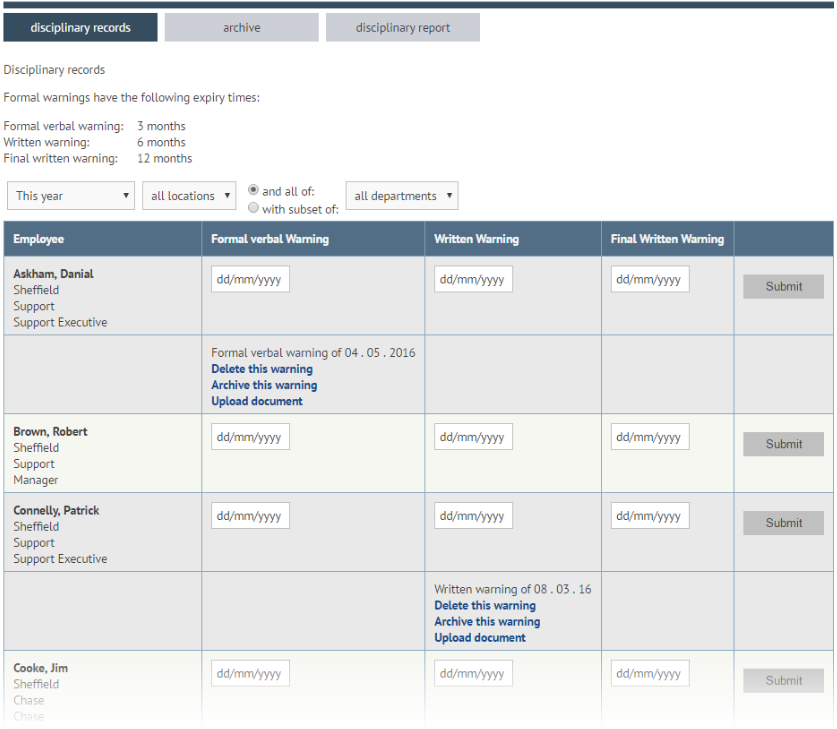Select the 'with subset of' radio option
This screenshot has height=729, width=837.
click(254, 208)
